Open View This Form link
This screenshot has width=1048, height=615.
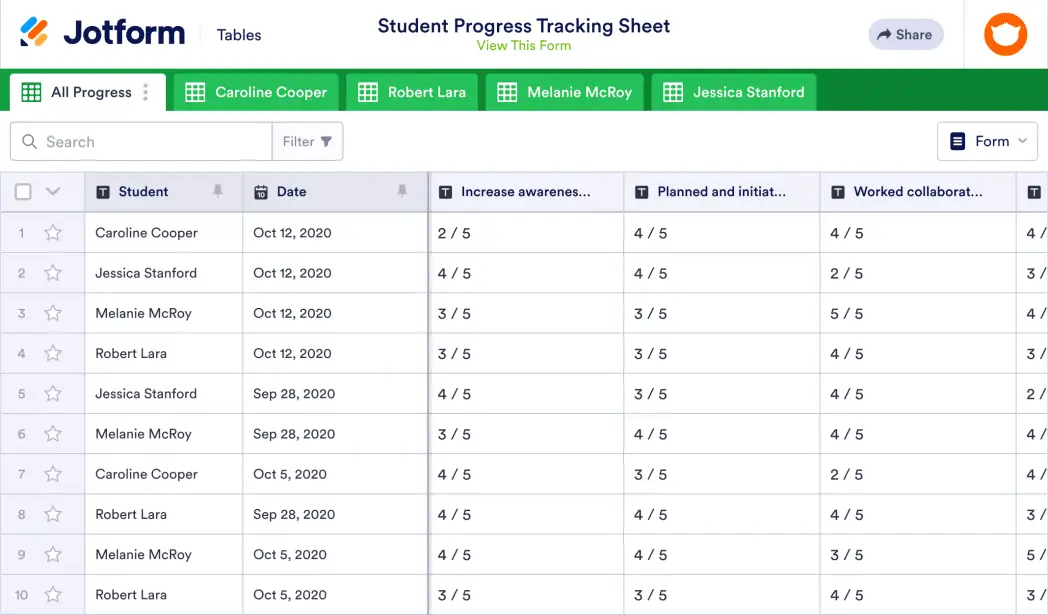point(524,45)
